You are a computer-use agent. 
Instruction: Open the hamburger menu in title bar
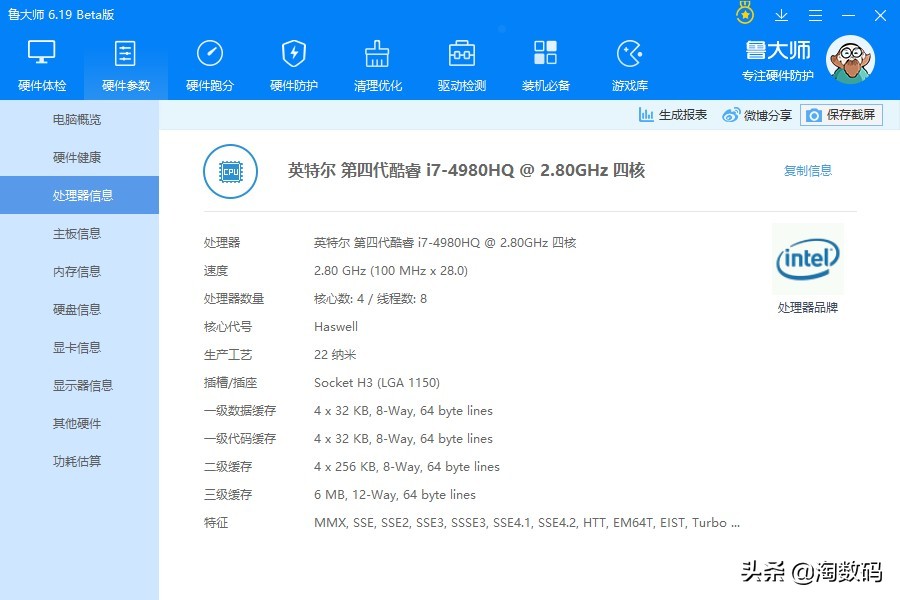tap(815, 14)
